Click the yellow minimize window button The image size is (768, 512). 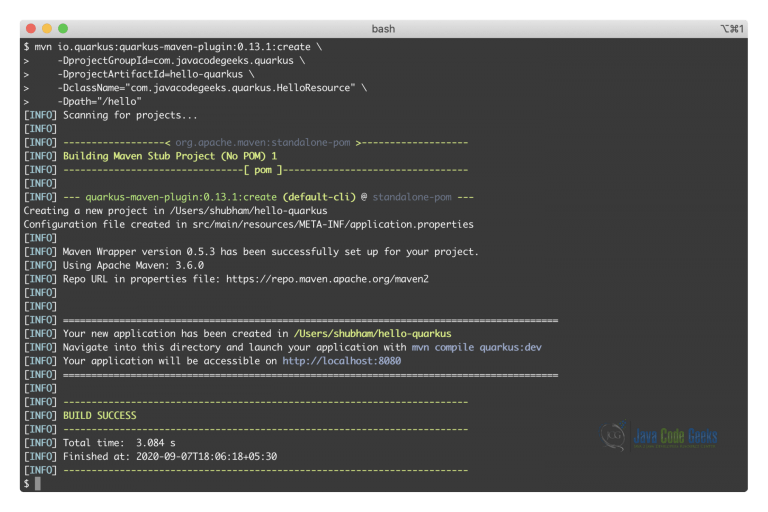coord(47,28)
